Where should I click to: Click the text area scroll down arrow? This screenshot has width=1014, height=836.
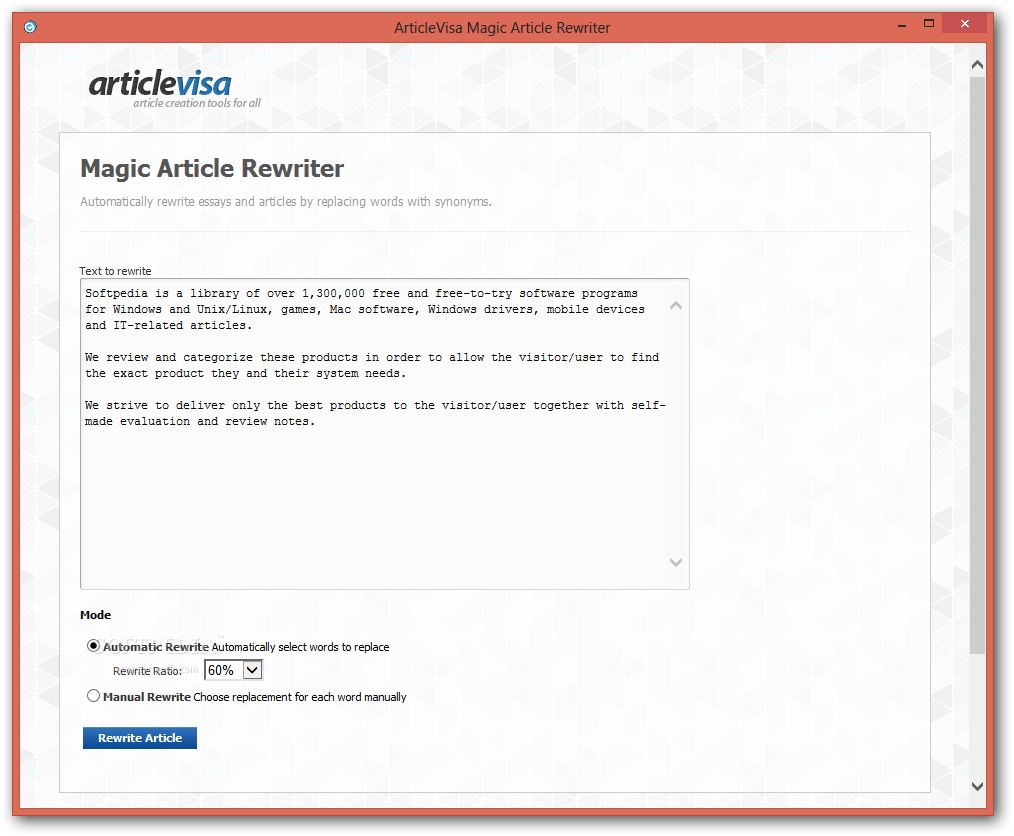pos(676,562)
